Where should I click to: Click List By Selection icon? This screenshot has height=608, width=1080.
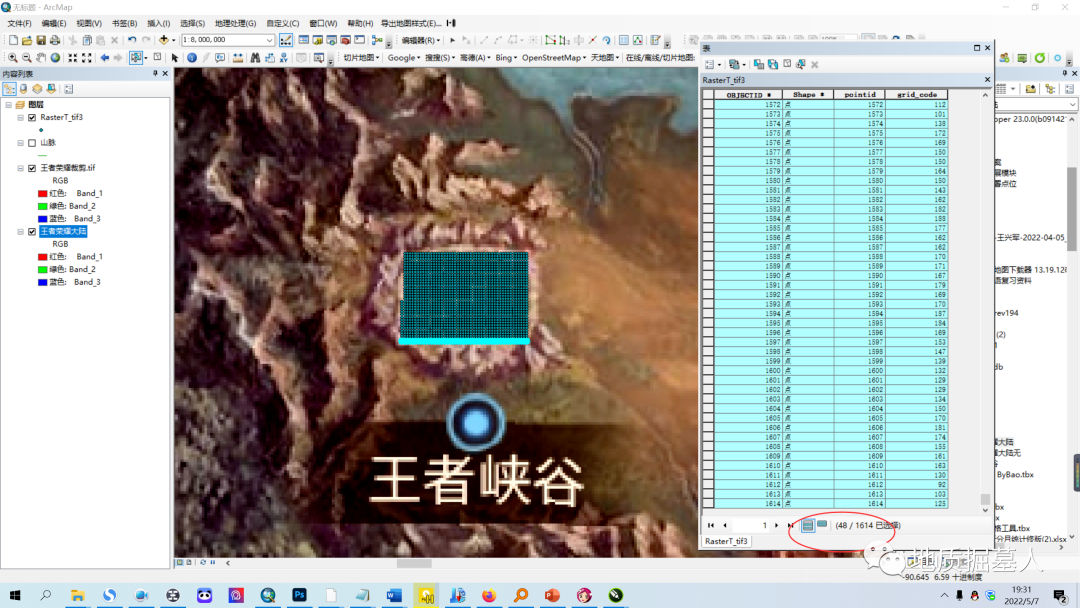click(52, 89)
